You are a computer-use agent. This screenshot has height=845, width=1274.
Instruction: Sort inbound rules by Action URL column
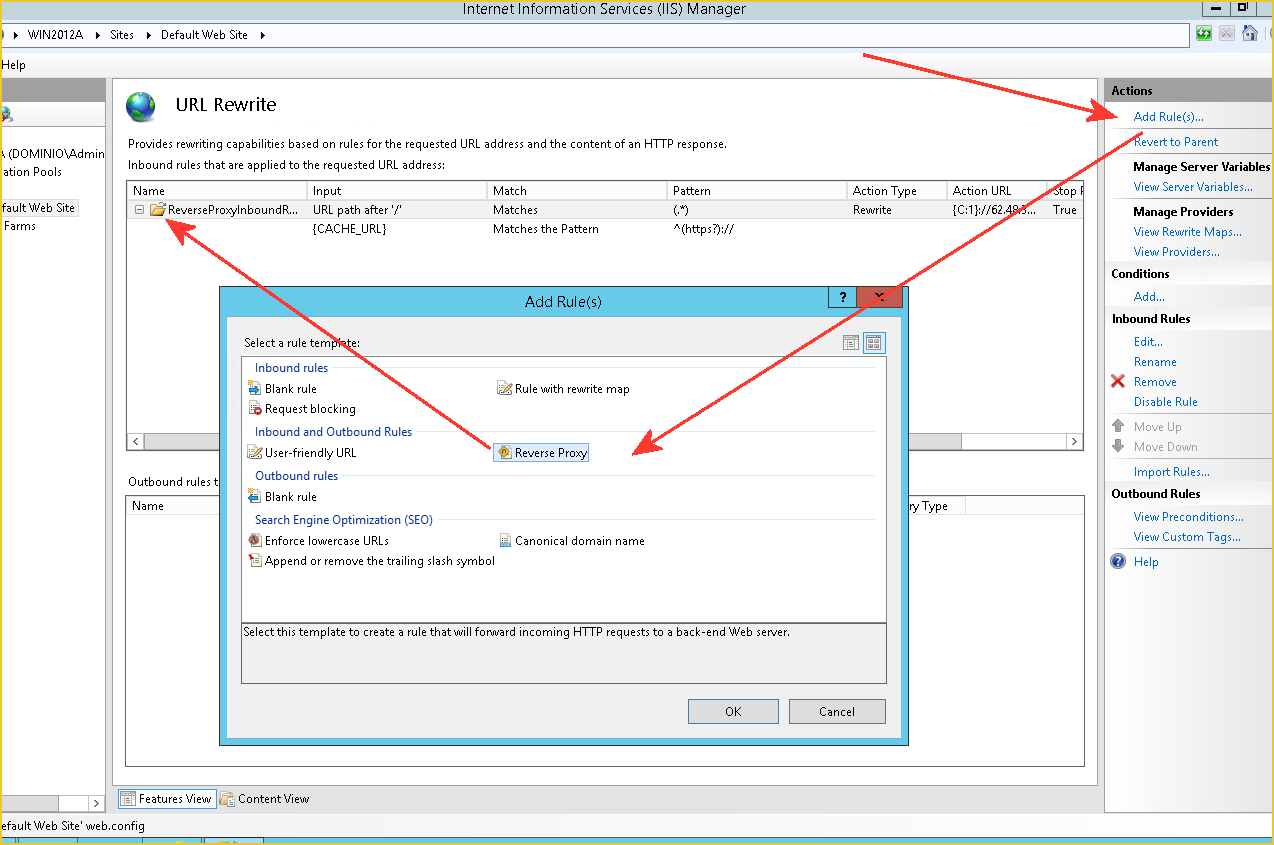click(x=997, y=190)
